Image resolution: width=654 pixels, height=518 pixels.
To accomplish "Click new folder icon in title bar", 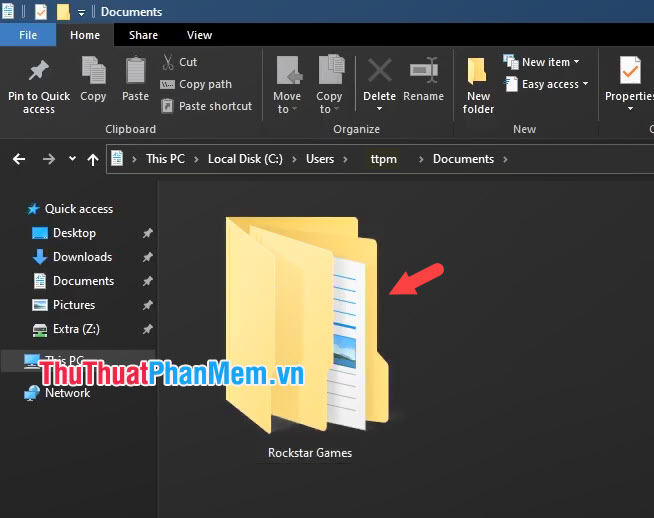I will [63, 12].
